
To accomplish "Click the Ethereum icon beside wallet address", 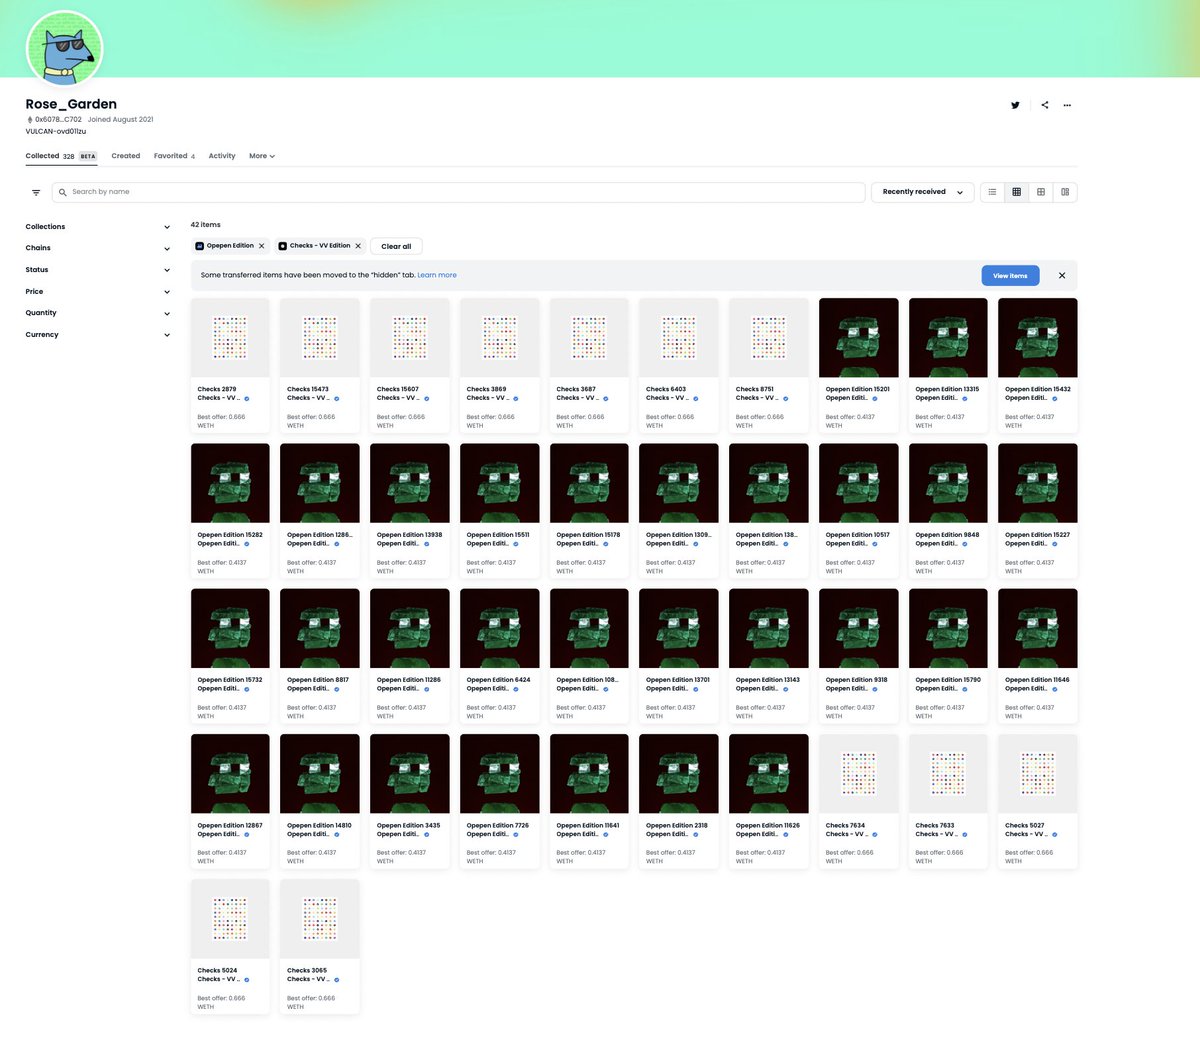I will 30,120.
